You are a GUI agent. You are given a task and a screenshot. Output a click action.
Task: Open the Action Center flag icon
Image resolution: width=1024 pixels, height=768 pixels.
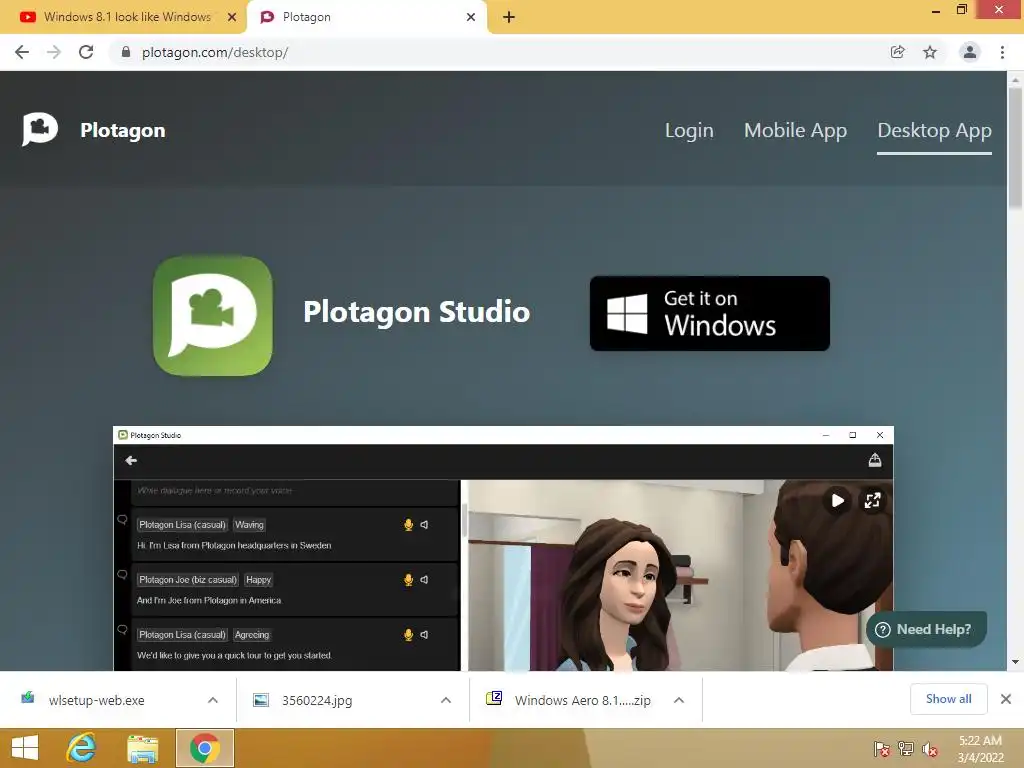(882, 749)
